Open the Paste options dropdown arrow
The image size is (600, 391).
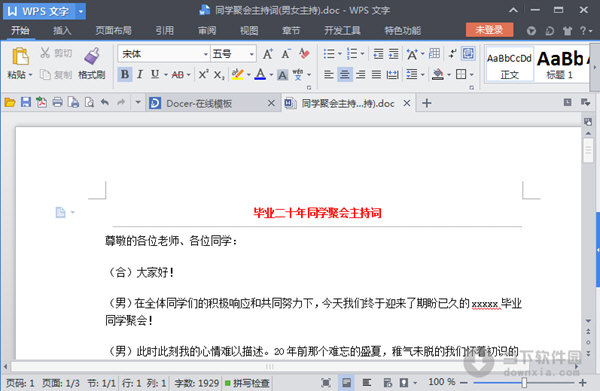tap(30, 75)
